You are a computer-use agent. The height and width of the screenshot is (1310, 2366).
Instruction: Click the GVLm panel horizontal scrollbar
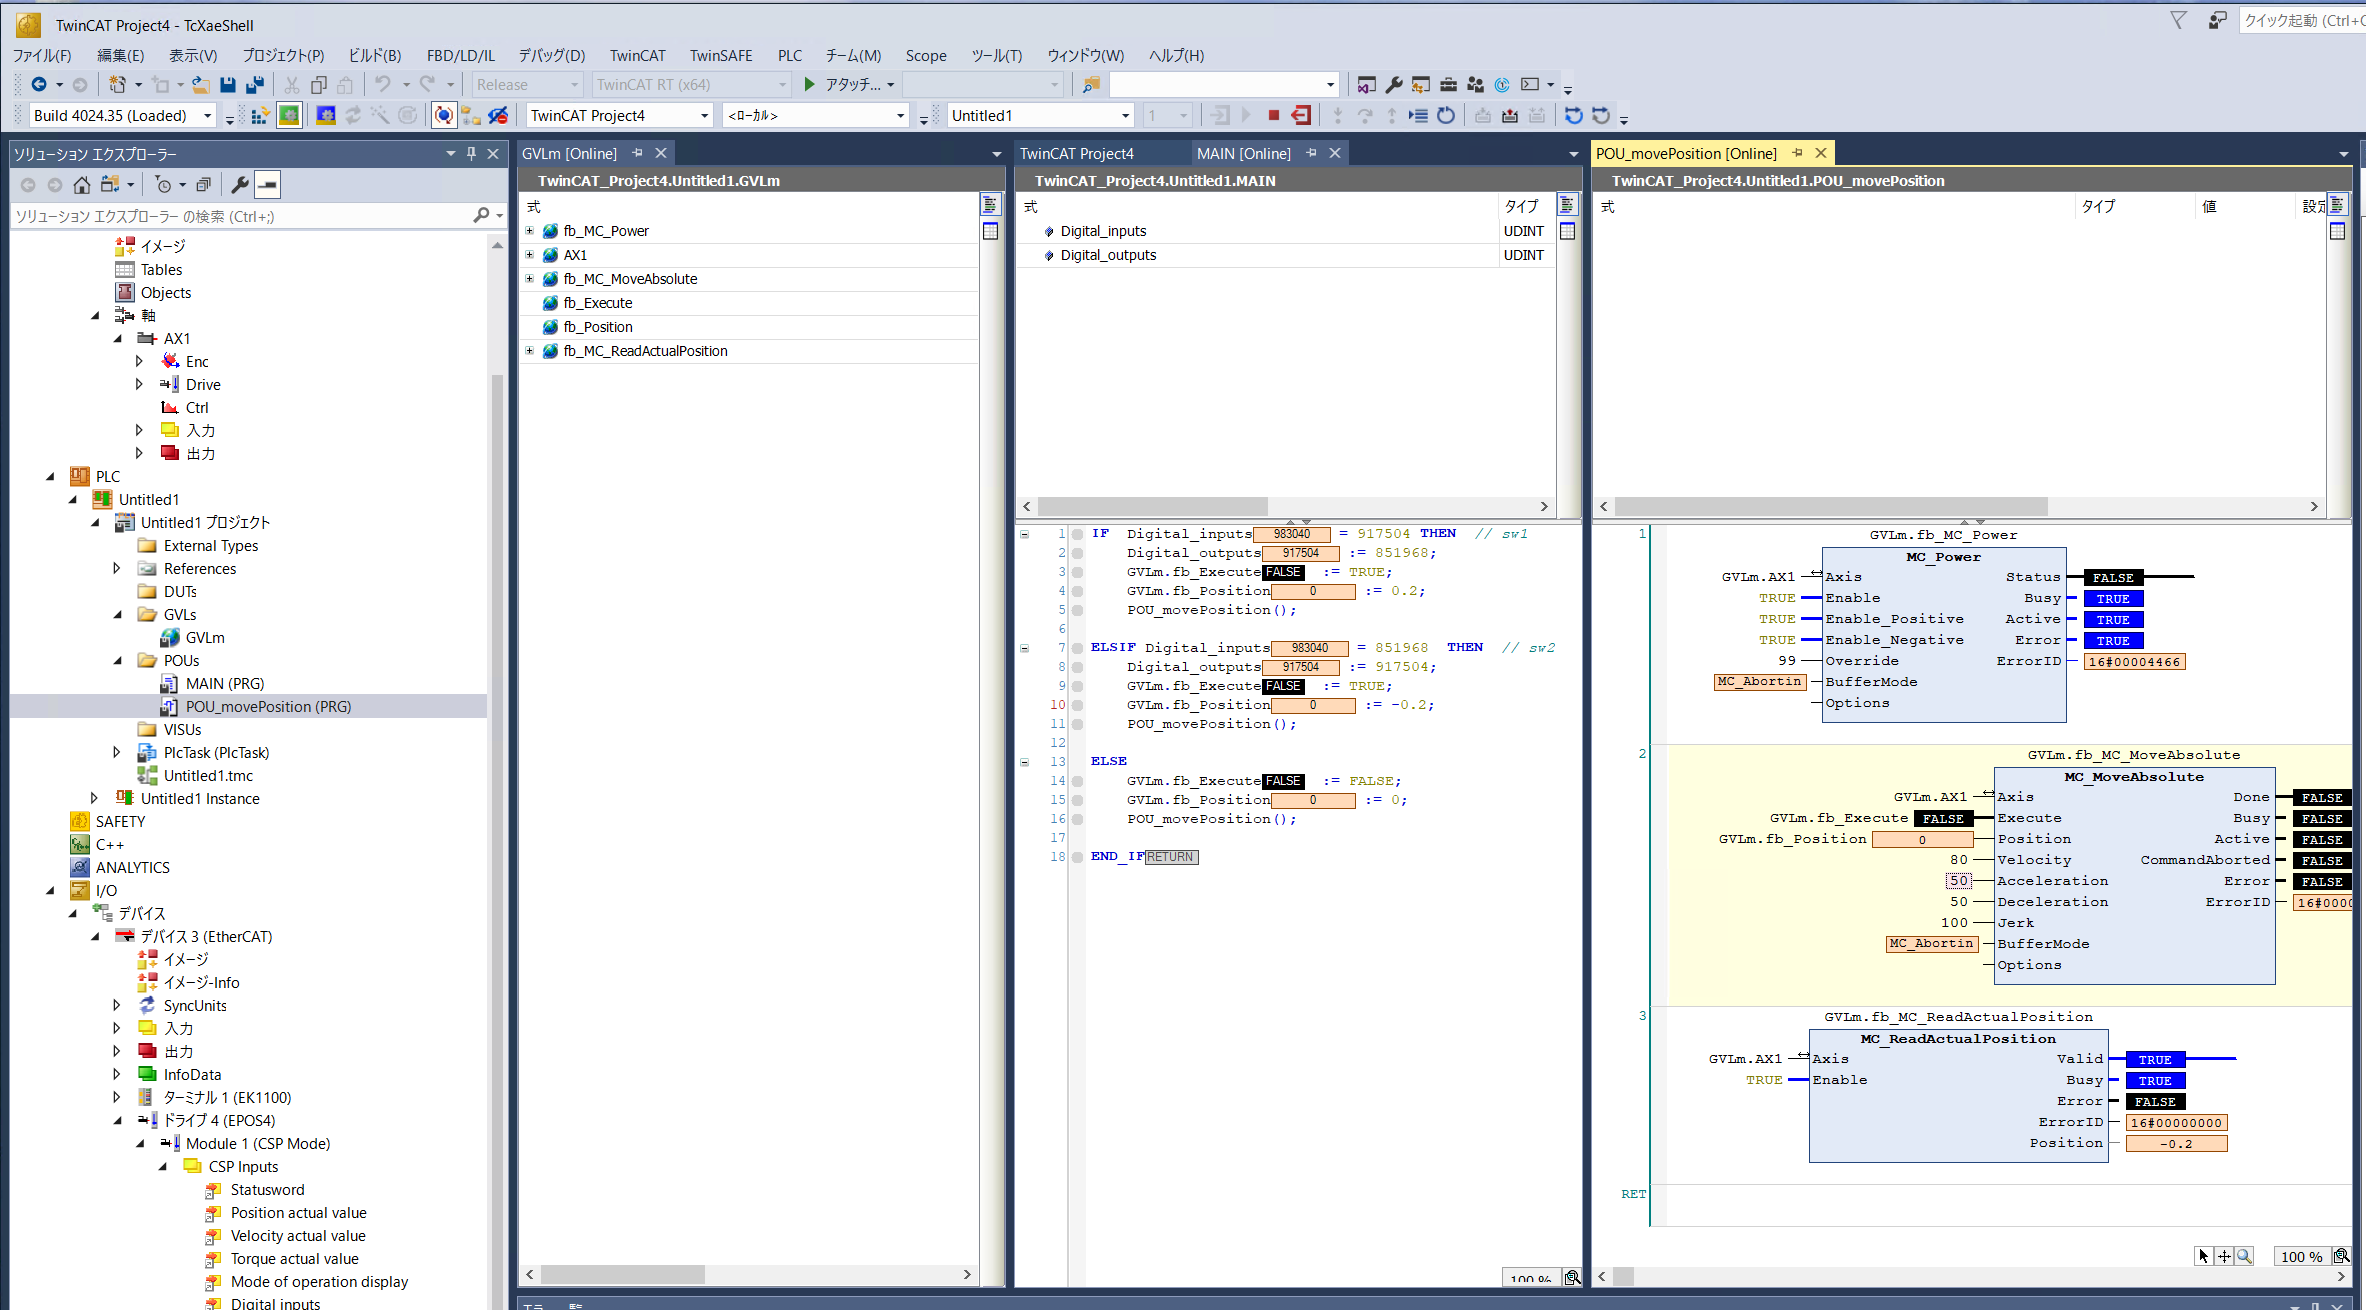tap(622, 1275)
